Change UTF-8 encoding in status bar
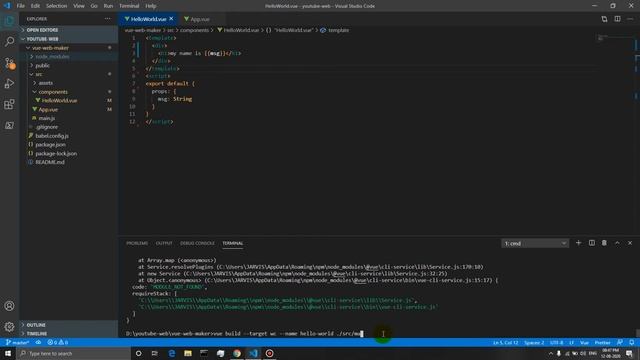Image resolution: width=640 pixels, height=360 pixels. [556, 342]
